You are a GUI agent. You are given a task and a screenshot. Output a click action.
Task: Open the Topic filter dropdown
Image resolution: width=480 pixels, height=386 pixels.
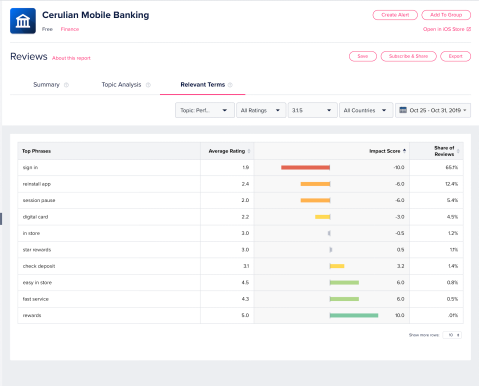[203, 110]
